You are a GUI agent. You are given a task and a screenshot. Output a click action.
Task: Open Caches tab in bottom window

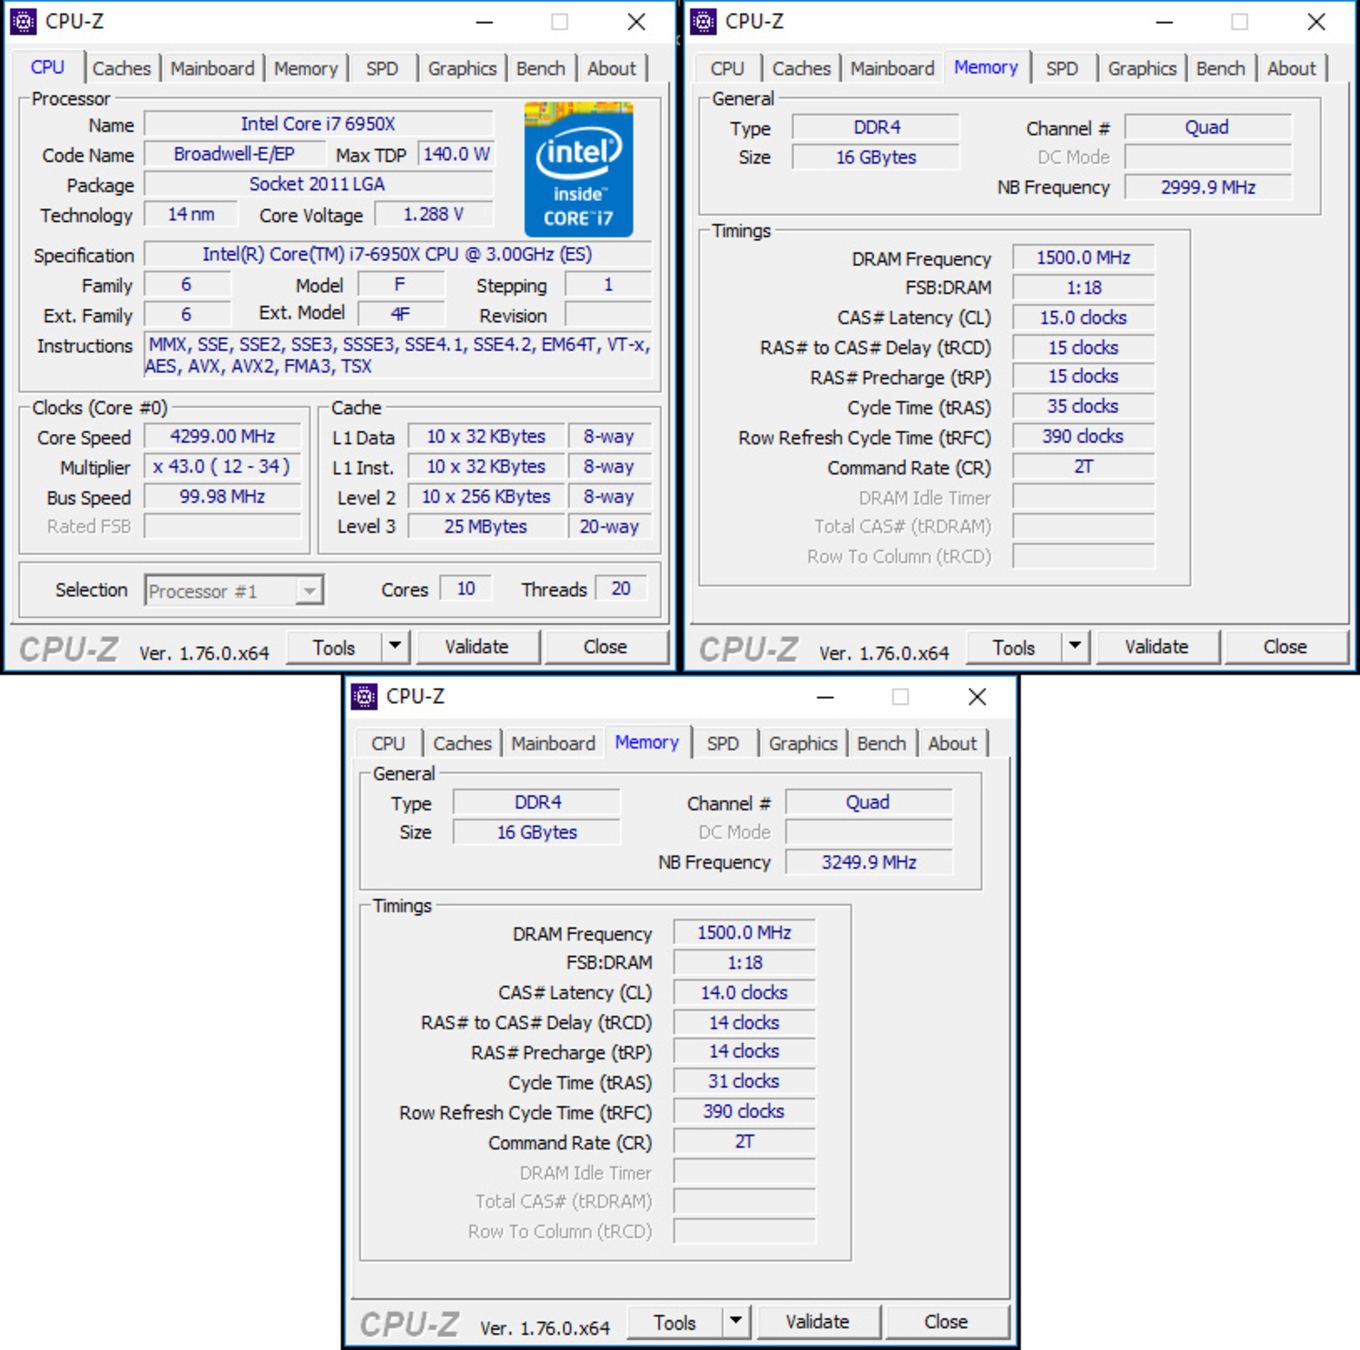coord(462,743)
